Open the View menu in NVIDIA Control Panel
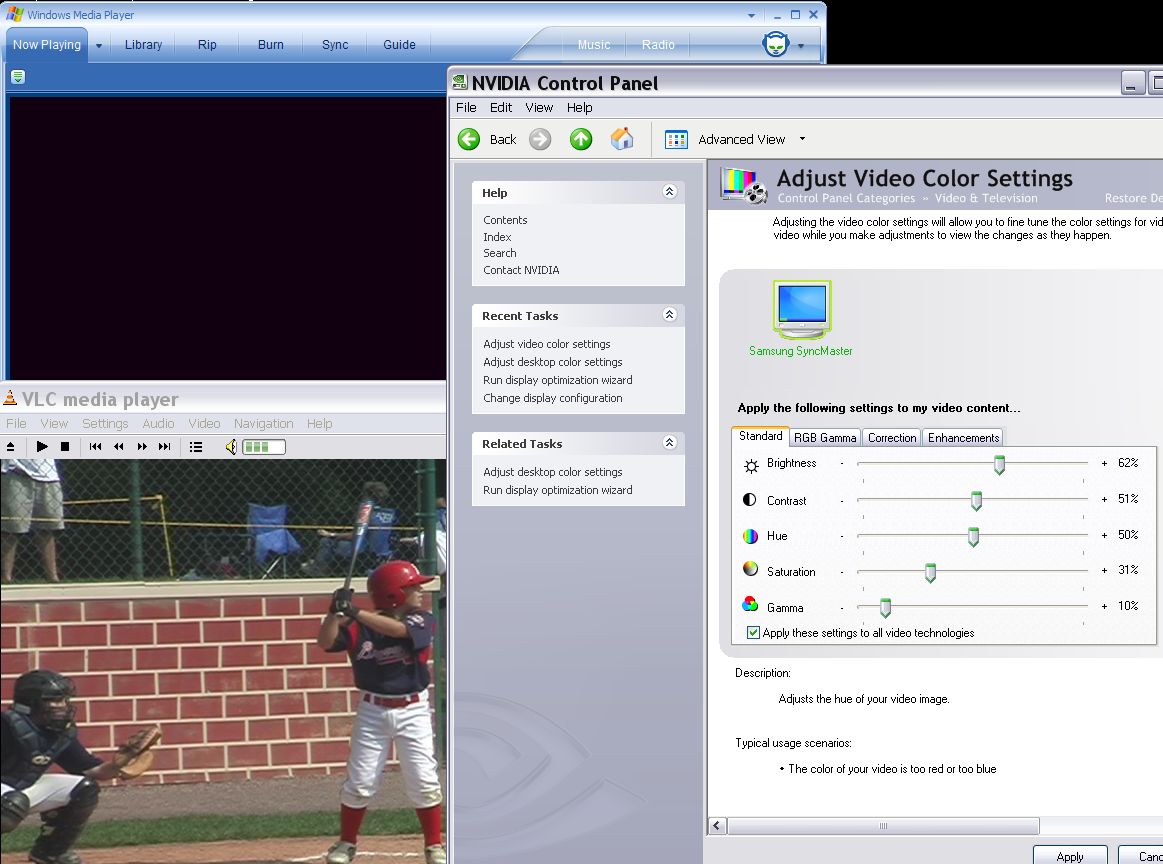The image size is (1163, 864). point(539,108)
